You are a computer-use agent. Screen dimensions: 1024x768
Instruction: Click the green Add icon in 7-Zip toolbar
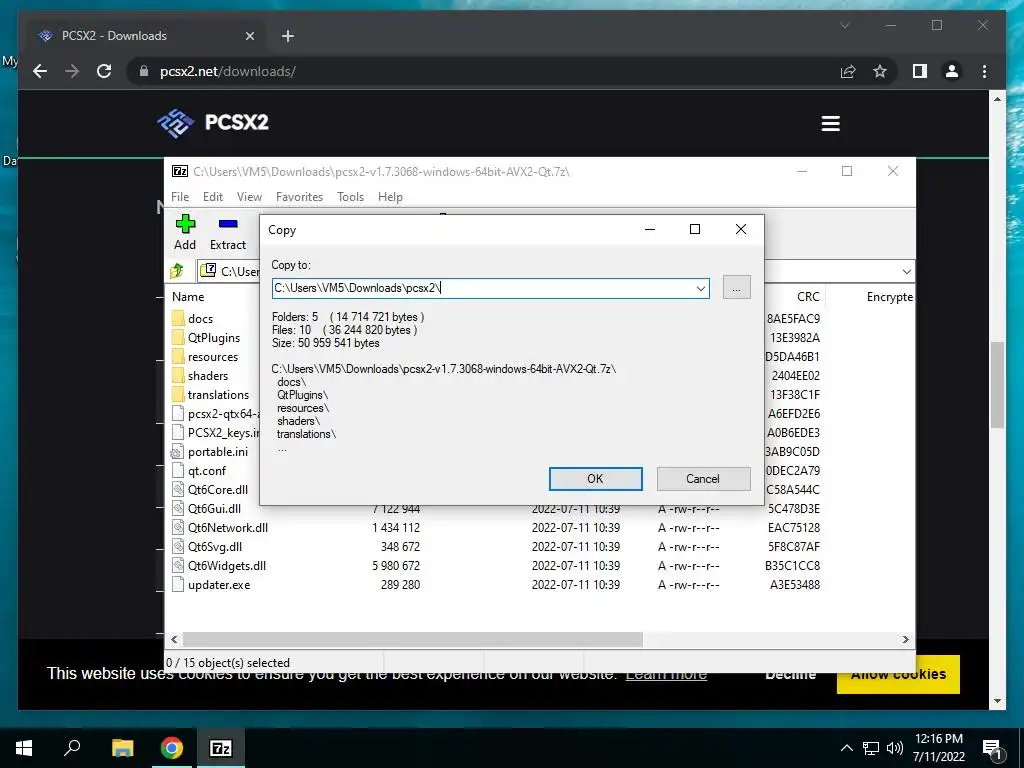click(185, 224)
